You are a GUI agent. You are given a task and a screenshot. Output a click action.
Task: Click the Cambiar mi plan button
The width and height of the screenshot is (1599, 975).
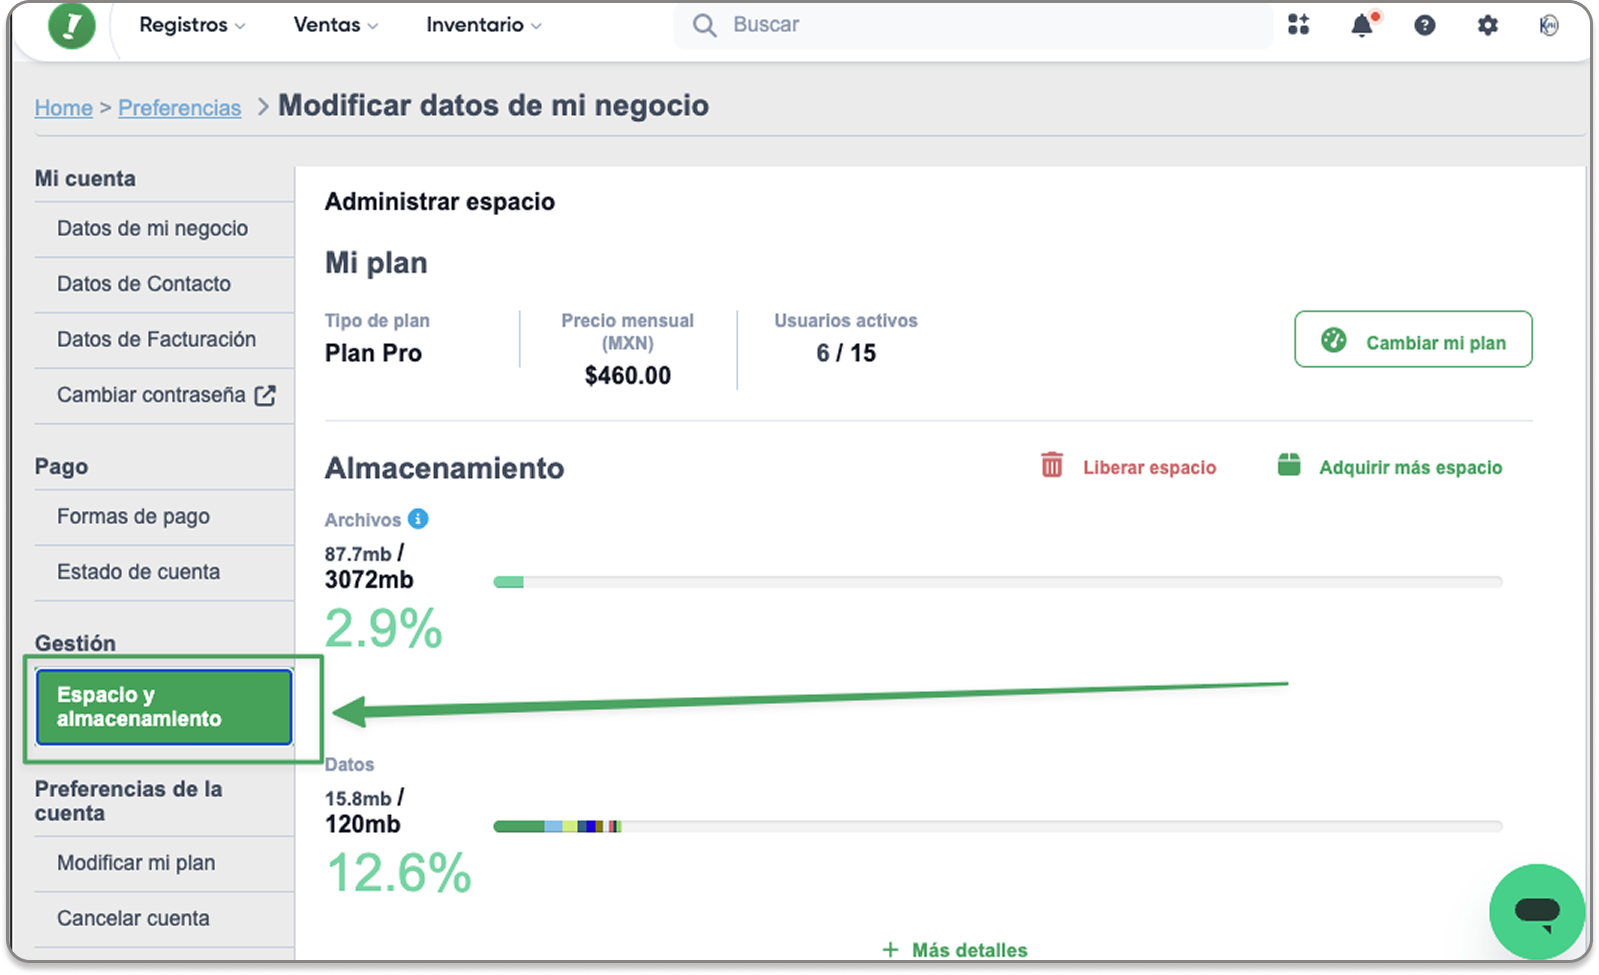pyautogui.click(x=1413, y=340)
